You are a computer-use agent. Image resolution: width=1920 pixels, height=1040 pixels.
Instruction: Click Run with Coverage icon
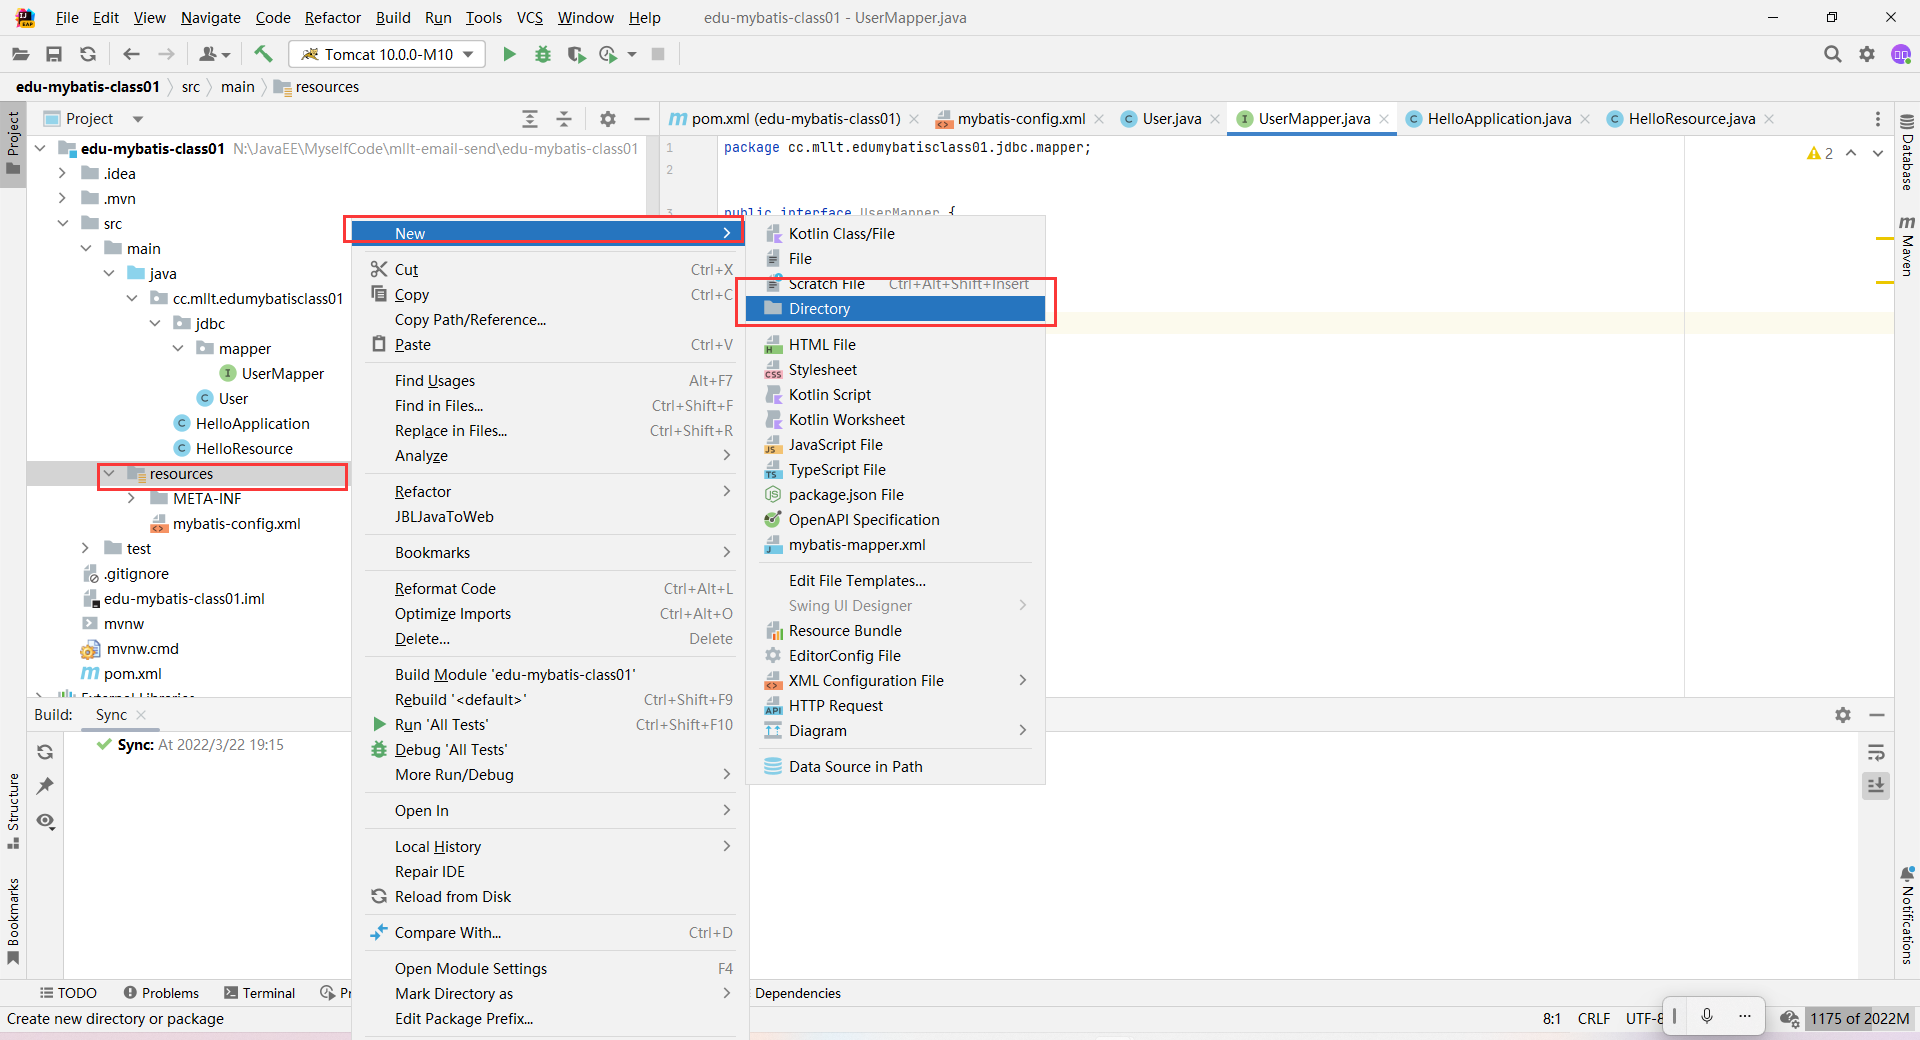pyautogui.click(x=576, y=54)
